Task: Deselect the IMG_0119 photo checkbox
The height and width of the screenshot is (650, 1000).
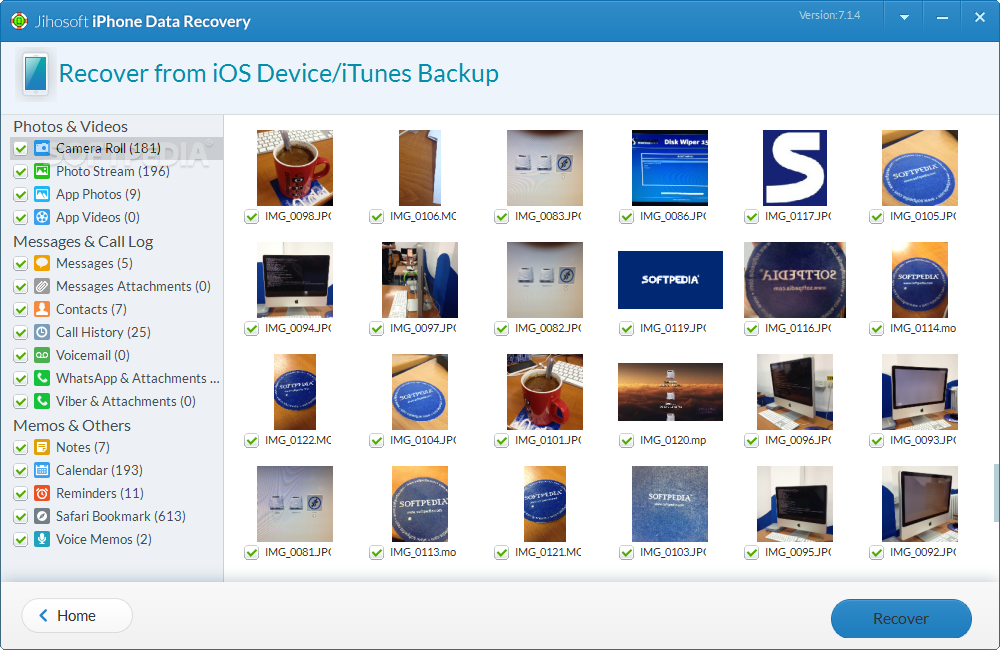Action: [626, 329]
